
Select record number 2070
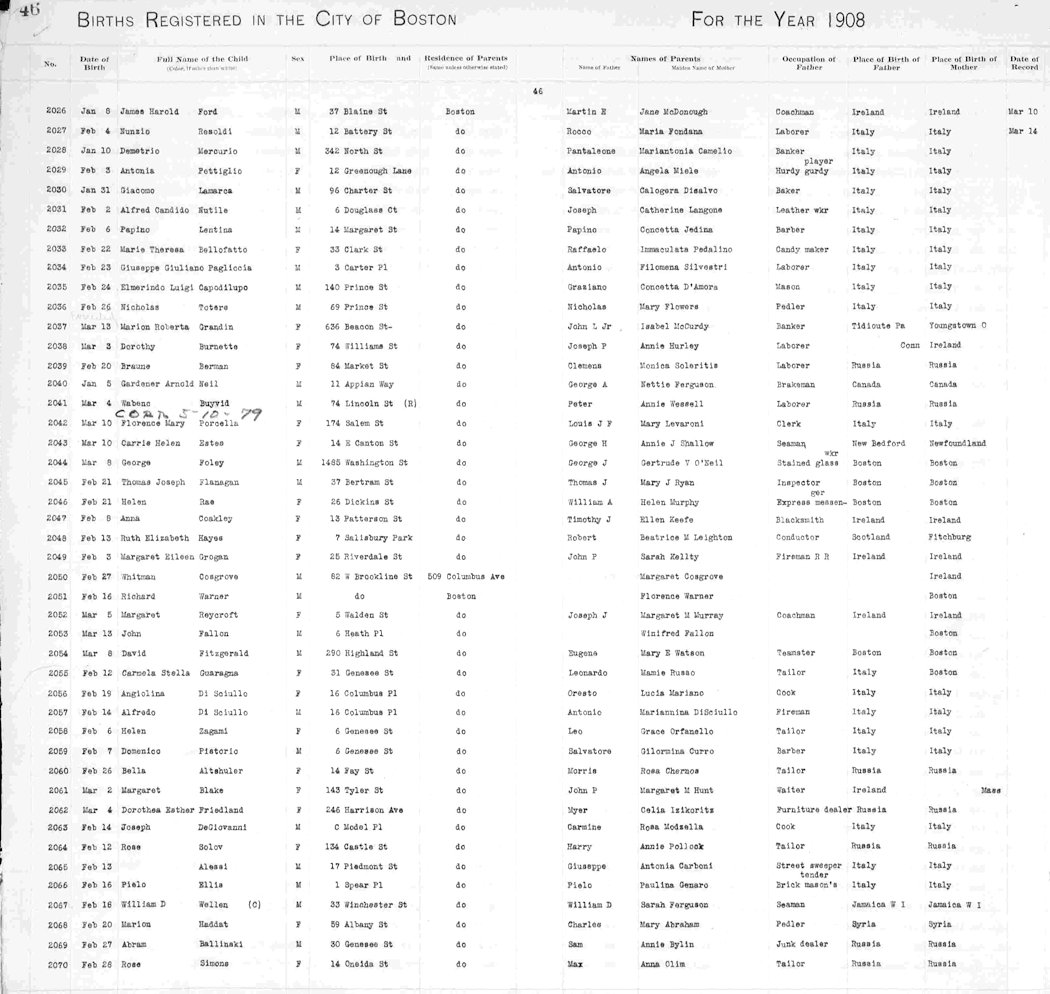click(x=58, y=964)
